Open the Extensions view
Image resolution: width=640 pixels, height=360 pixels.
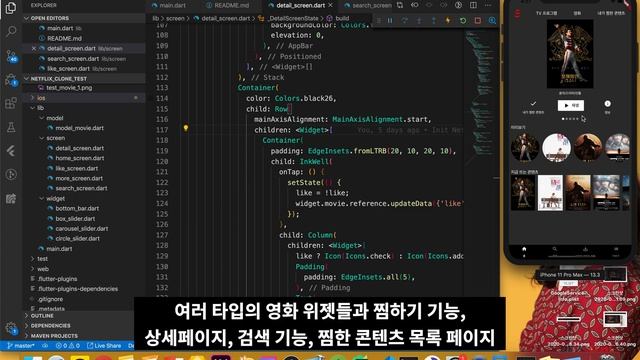pyautogui.click(x=11, y=103)
